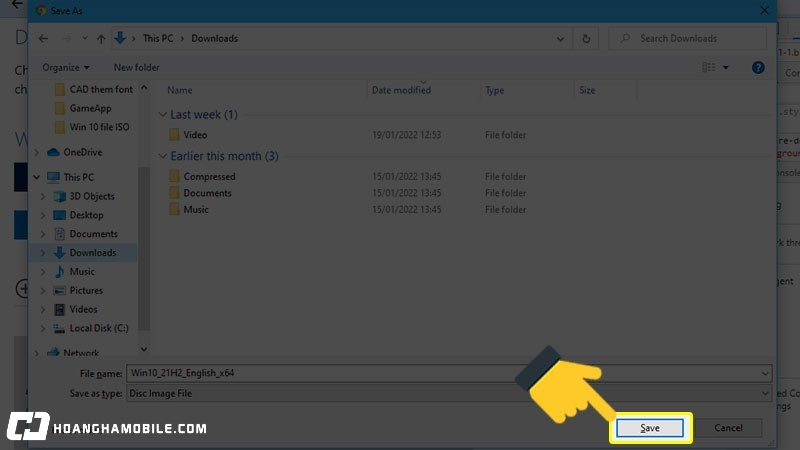Select This PC in the address path
The width and height of the screenshot is (800, 450).
coord(158,38)
